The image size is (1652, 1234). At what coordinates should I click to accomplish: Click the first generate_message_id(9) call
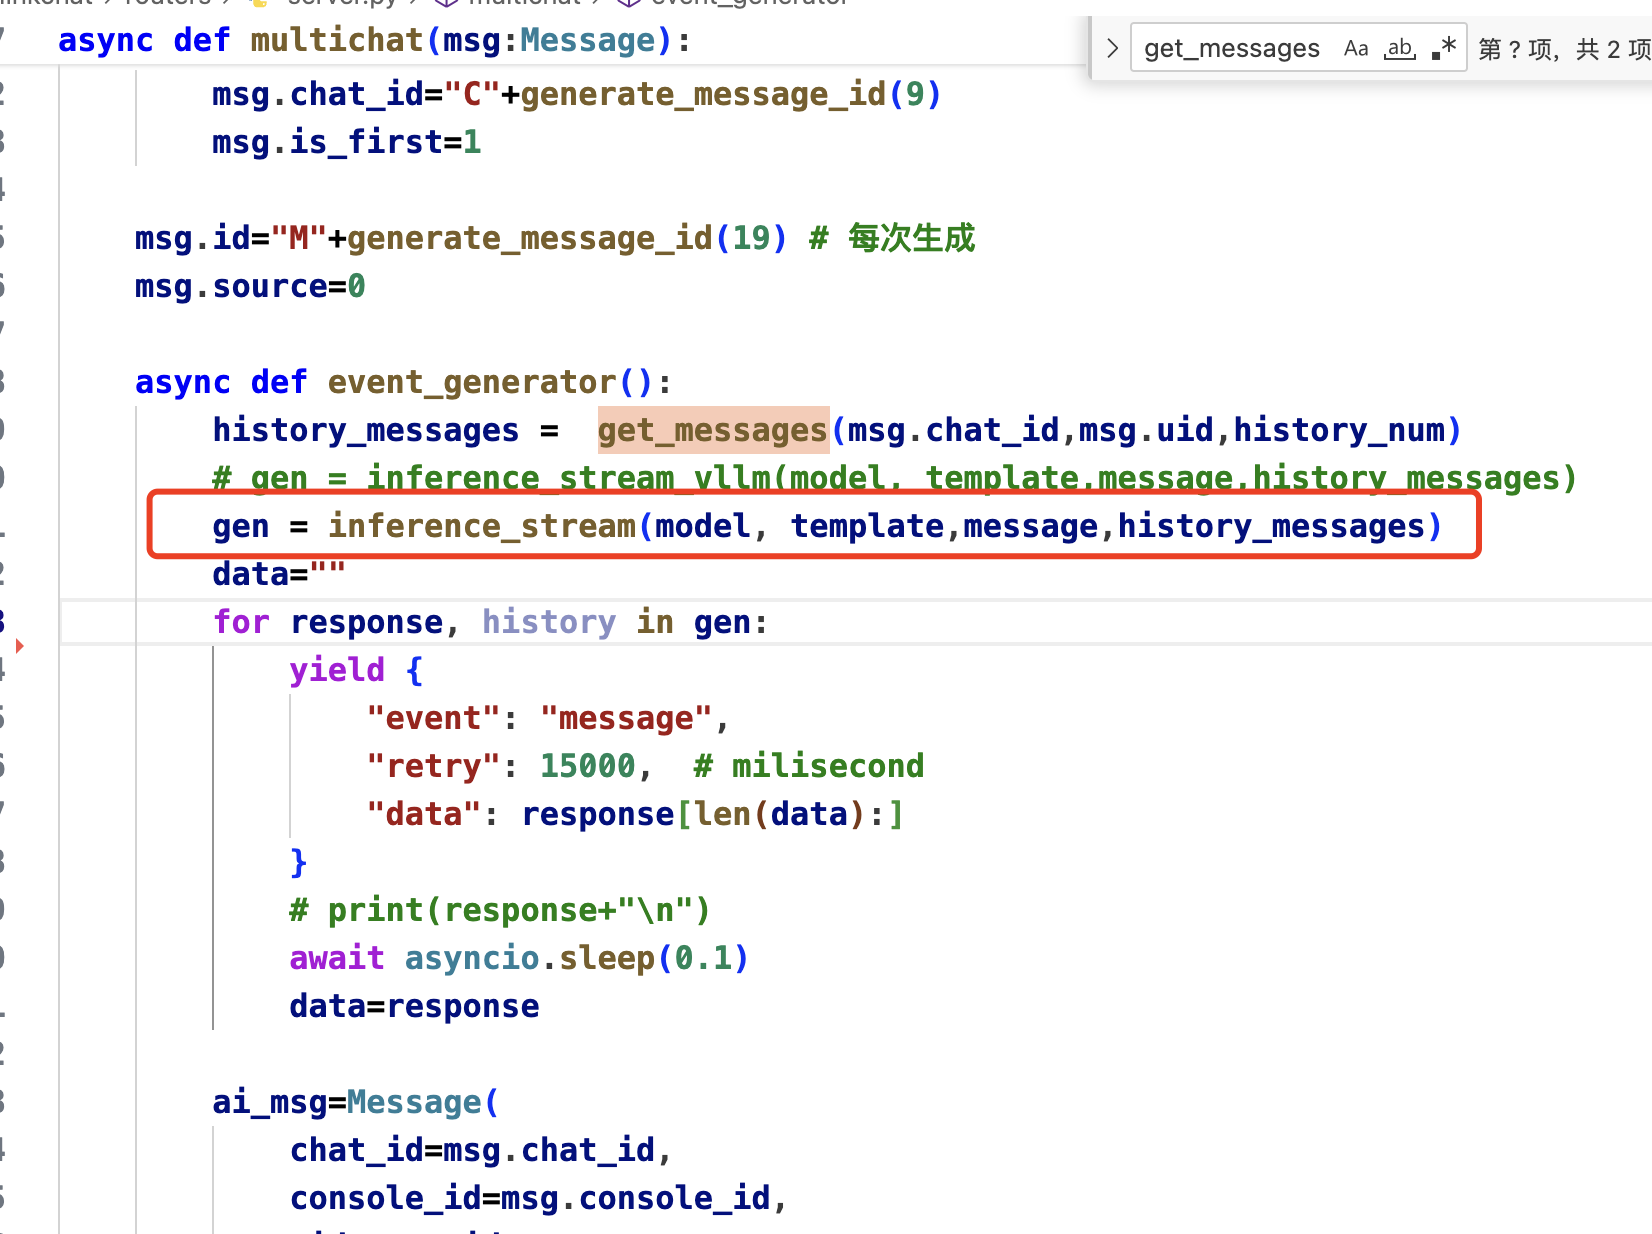tap(730, 94)
